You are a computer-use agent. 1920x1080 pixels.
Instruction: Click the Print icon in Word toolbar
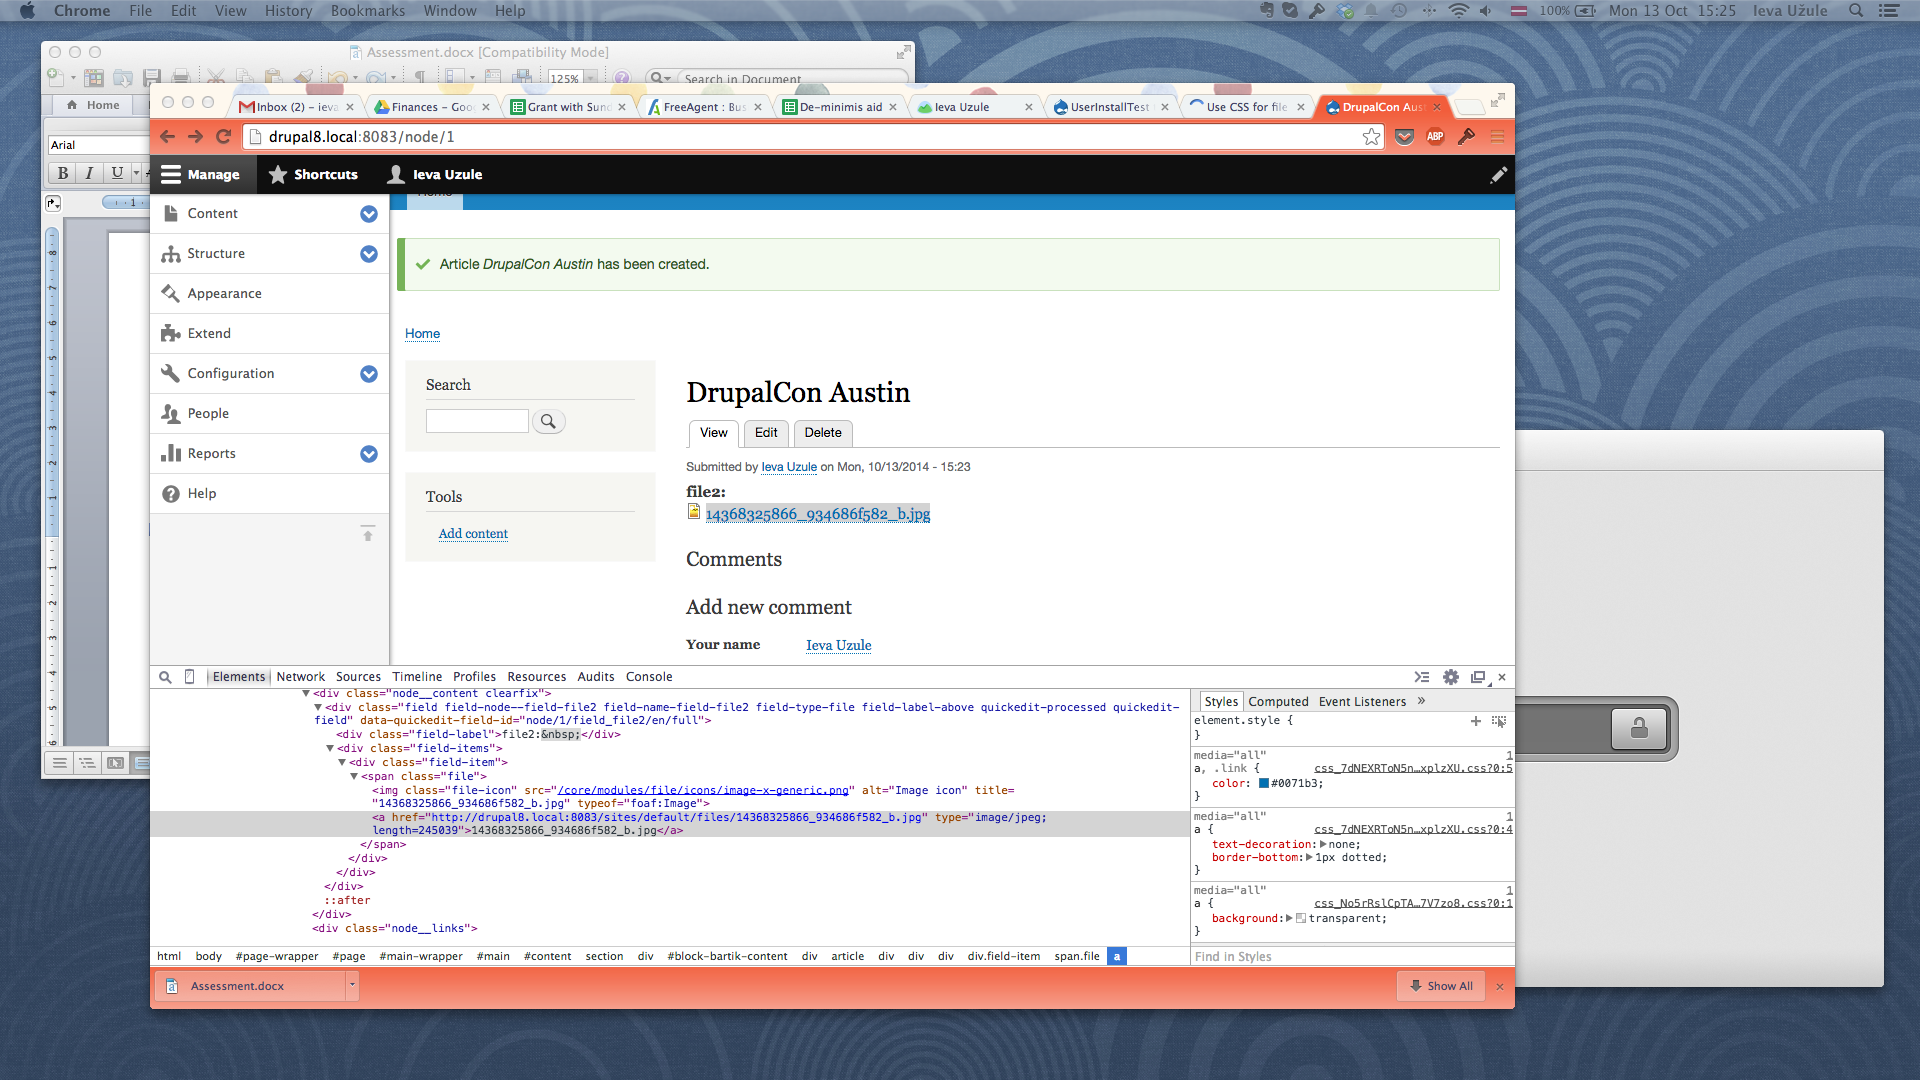coord(180,77)
